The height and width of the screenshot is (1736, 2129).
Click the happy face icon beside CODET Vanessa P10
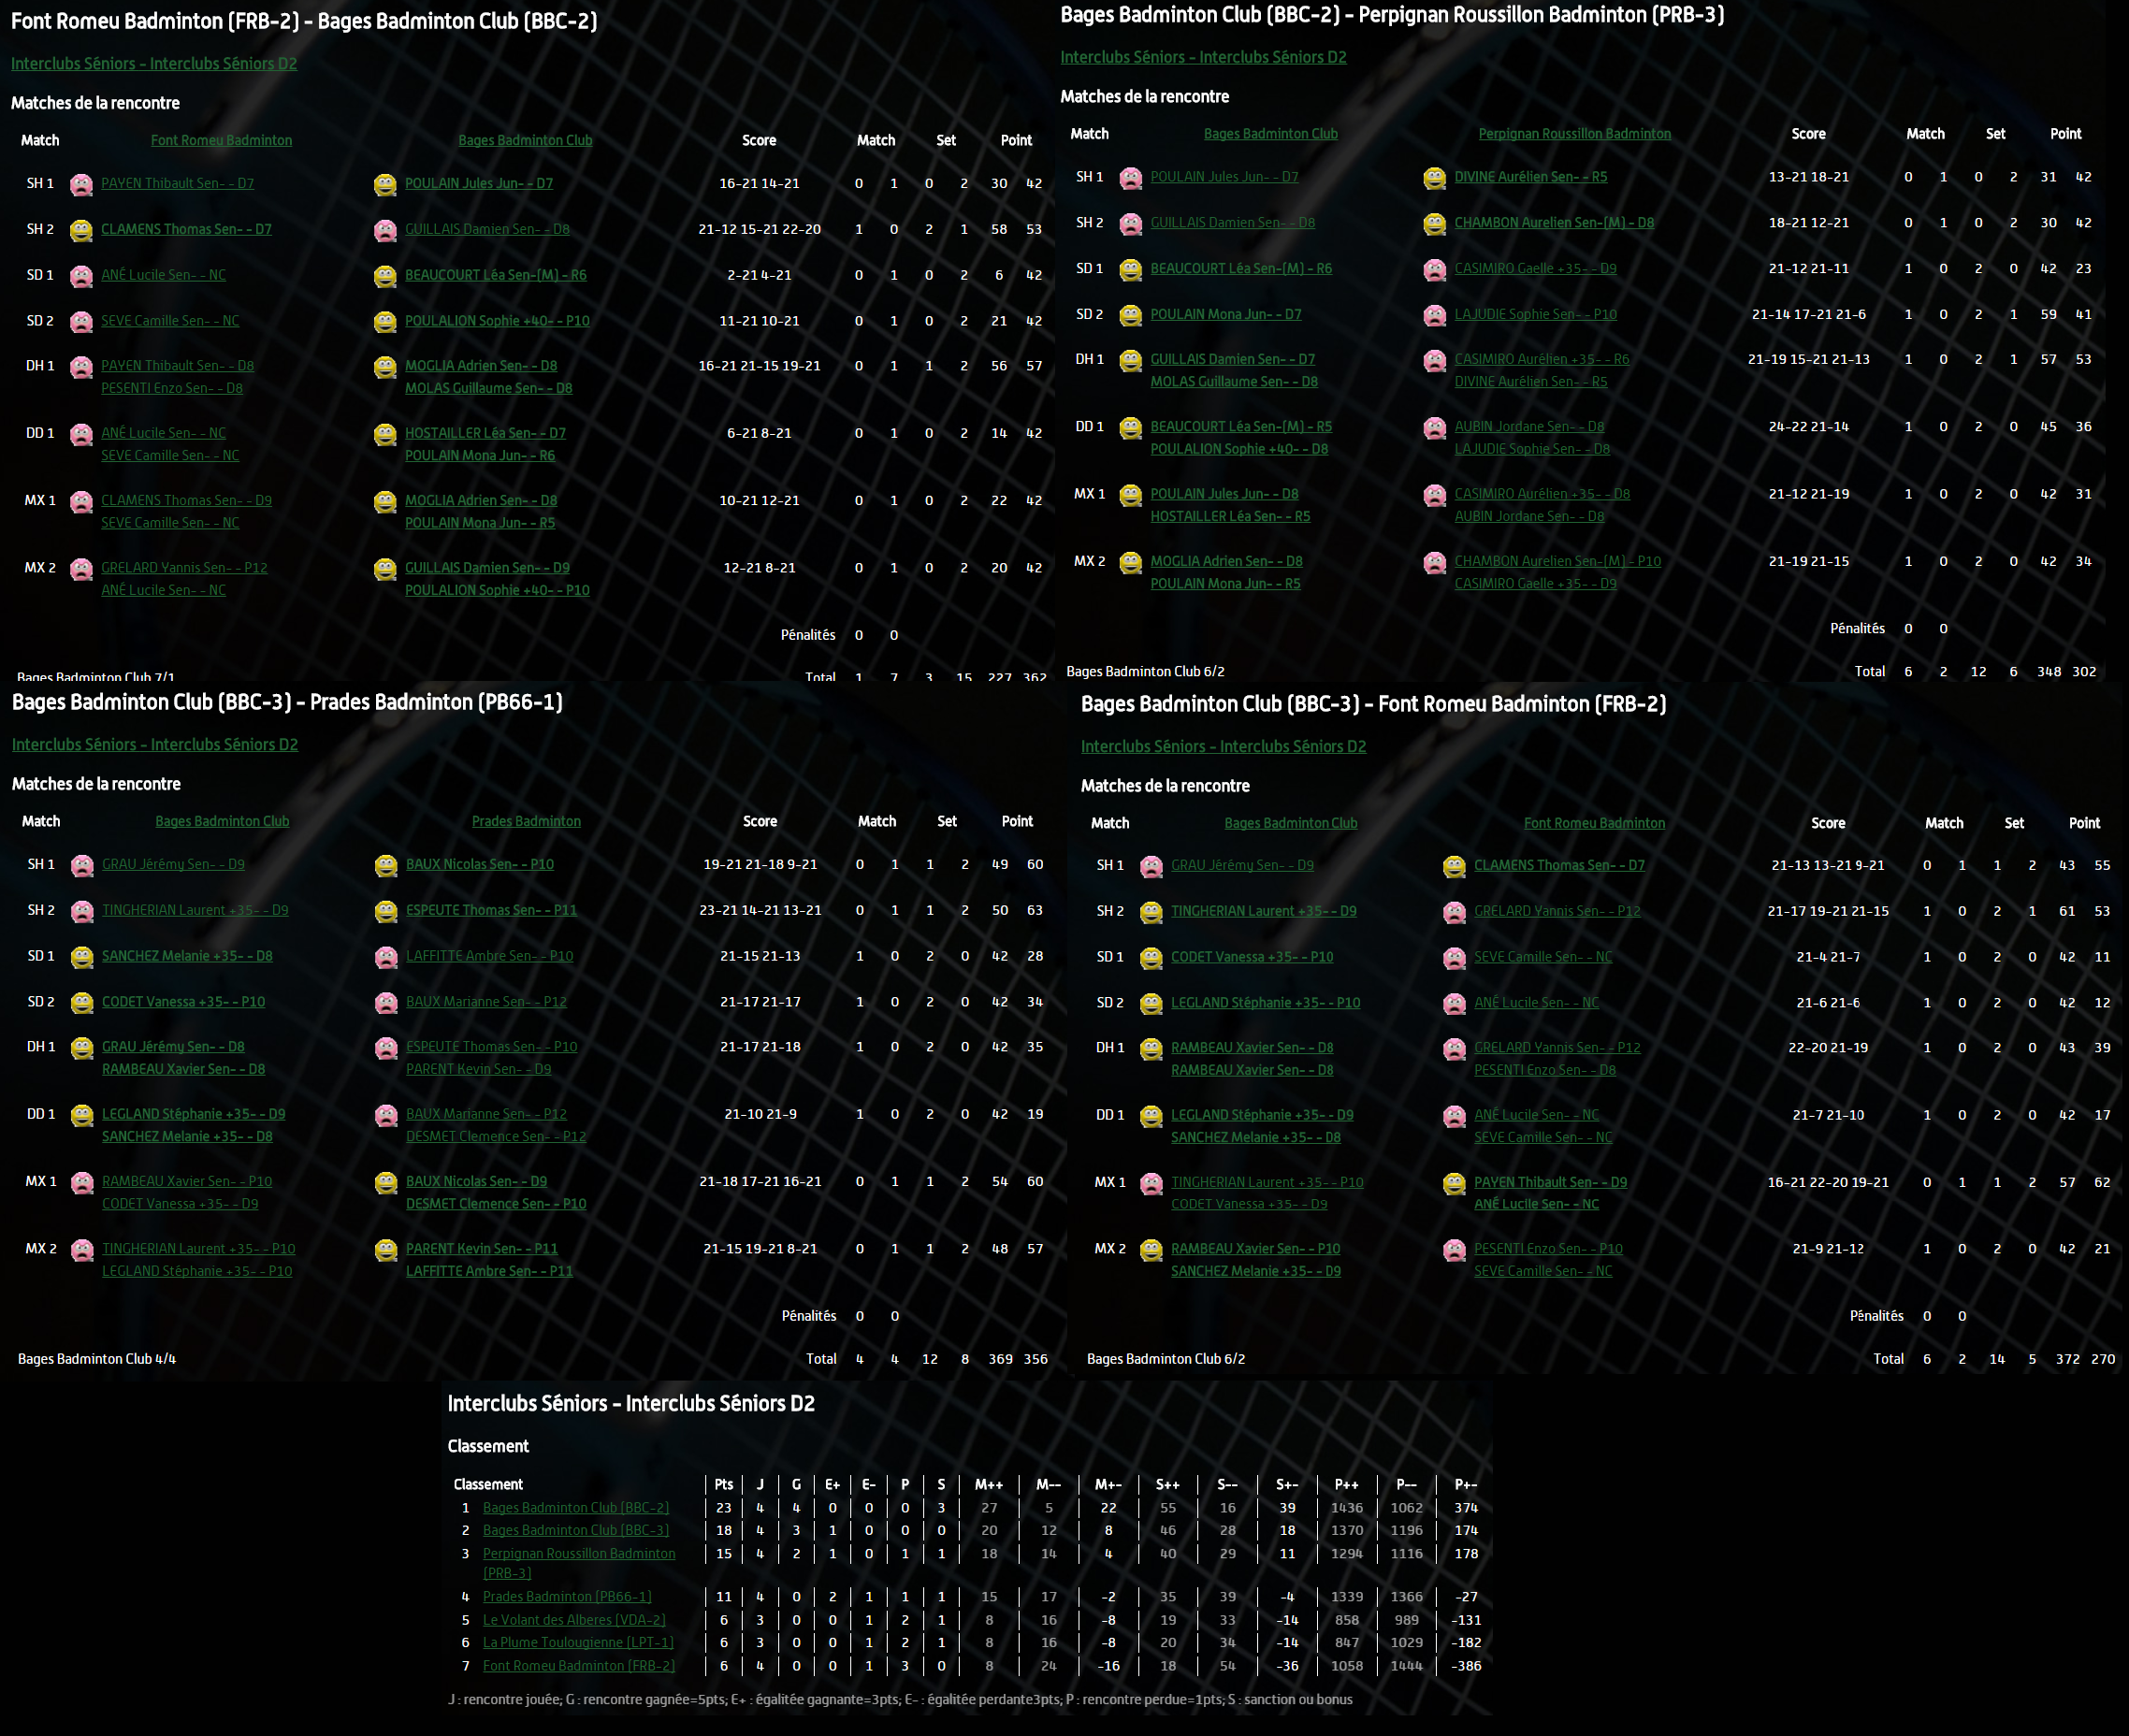point(1151,958)
